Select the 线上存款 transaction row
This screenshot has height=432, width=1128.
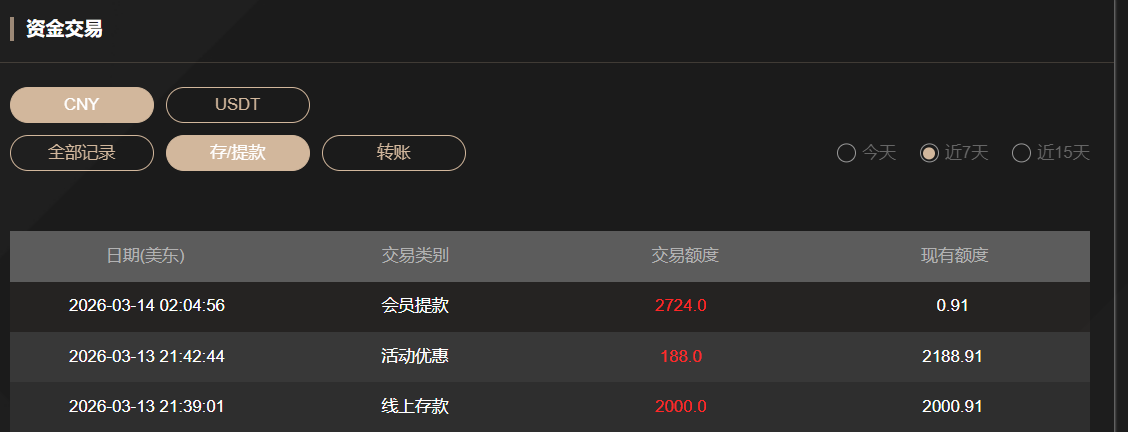[x=415, y=406]
